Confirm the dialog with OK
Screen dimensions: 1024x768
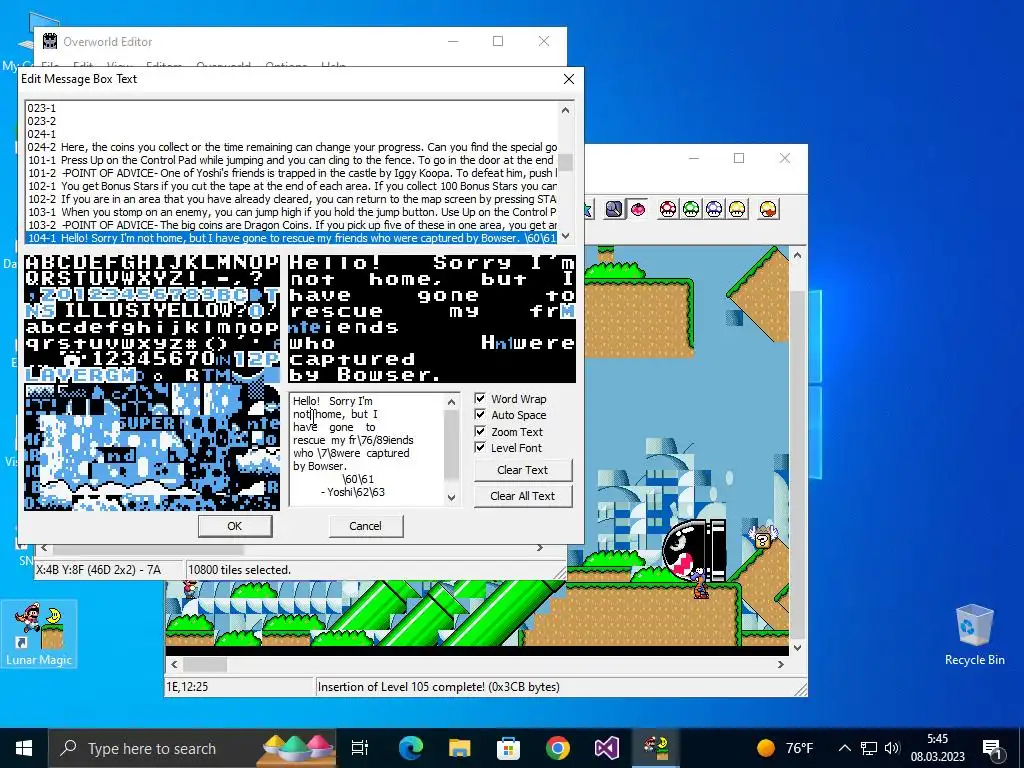point(234,526)
